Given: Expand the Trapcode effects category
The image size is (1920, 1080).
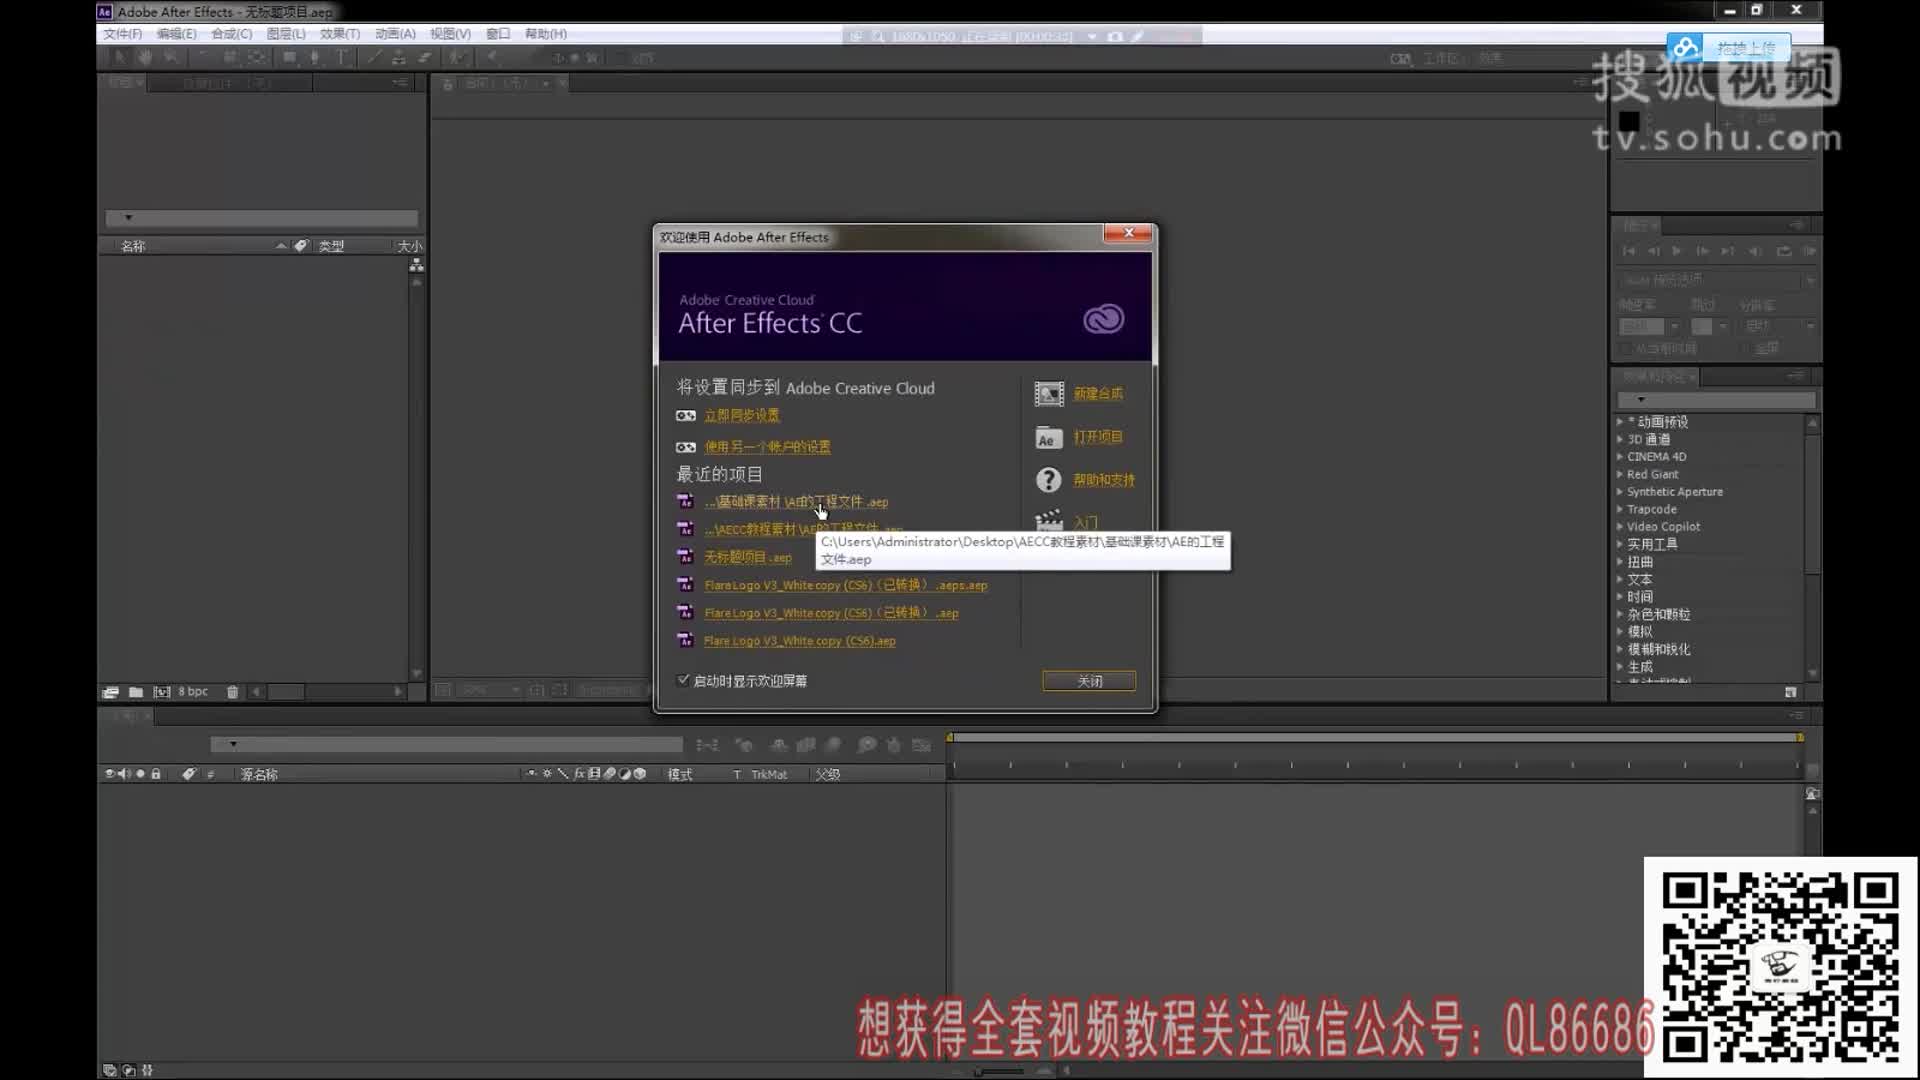Looking at the screenshot, I should (1620, 509).
